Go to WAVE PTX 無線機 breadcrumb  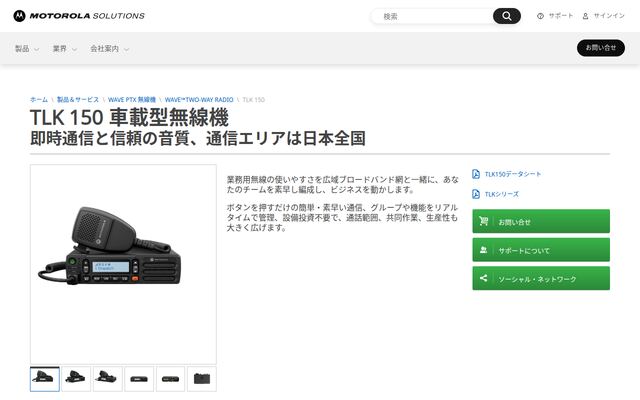(132, 100)
